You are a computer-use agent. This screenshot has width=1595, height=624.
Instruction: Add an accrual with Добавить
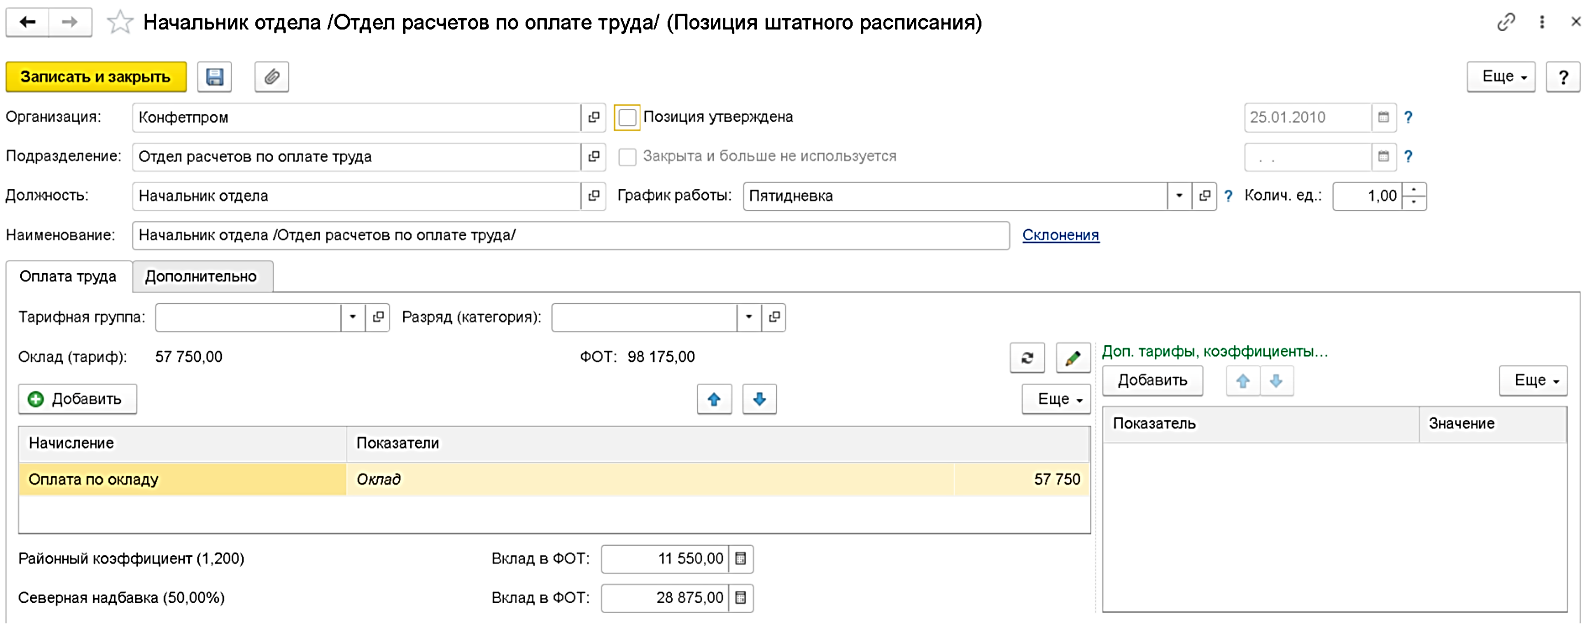[x=77, y=399]
